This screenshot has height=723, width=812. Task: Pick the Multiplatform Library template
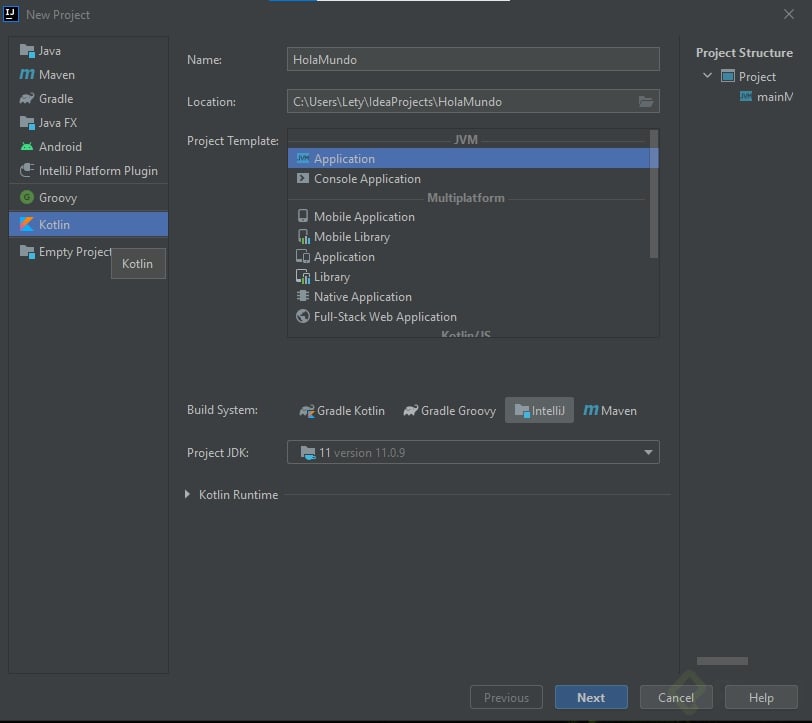click(469, 277)
